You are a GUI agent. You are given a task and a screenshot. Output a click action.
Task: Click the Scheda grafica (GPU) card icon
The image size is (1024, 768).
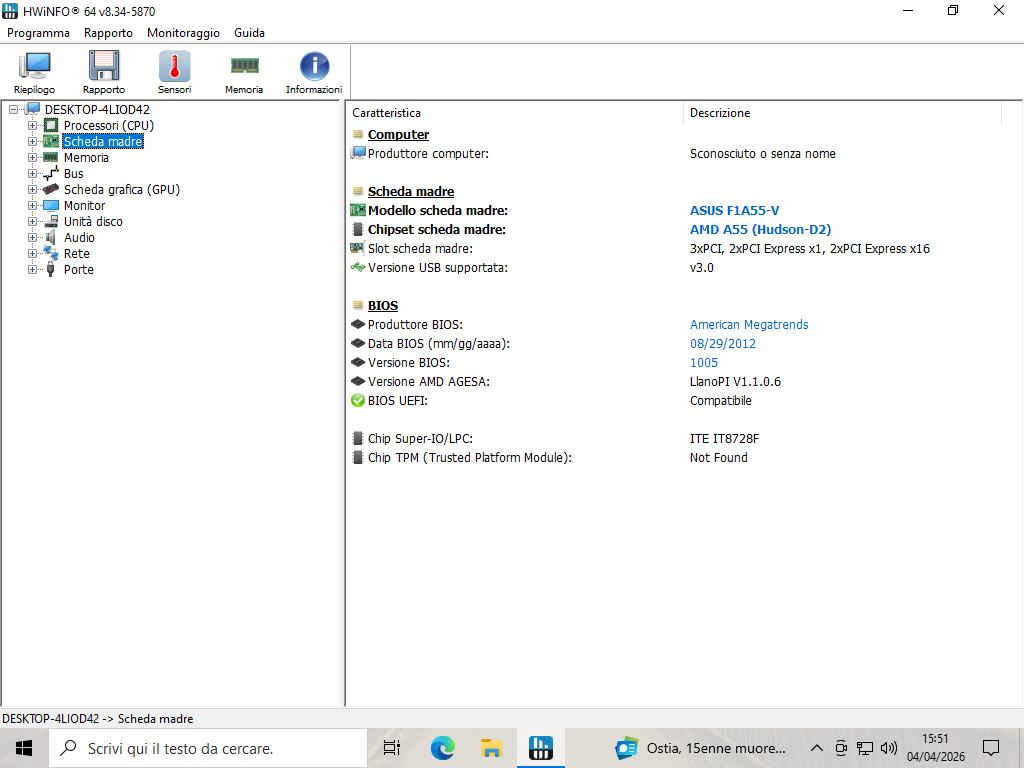point(51,189)
